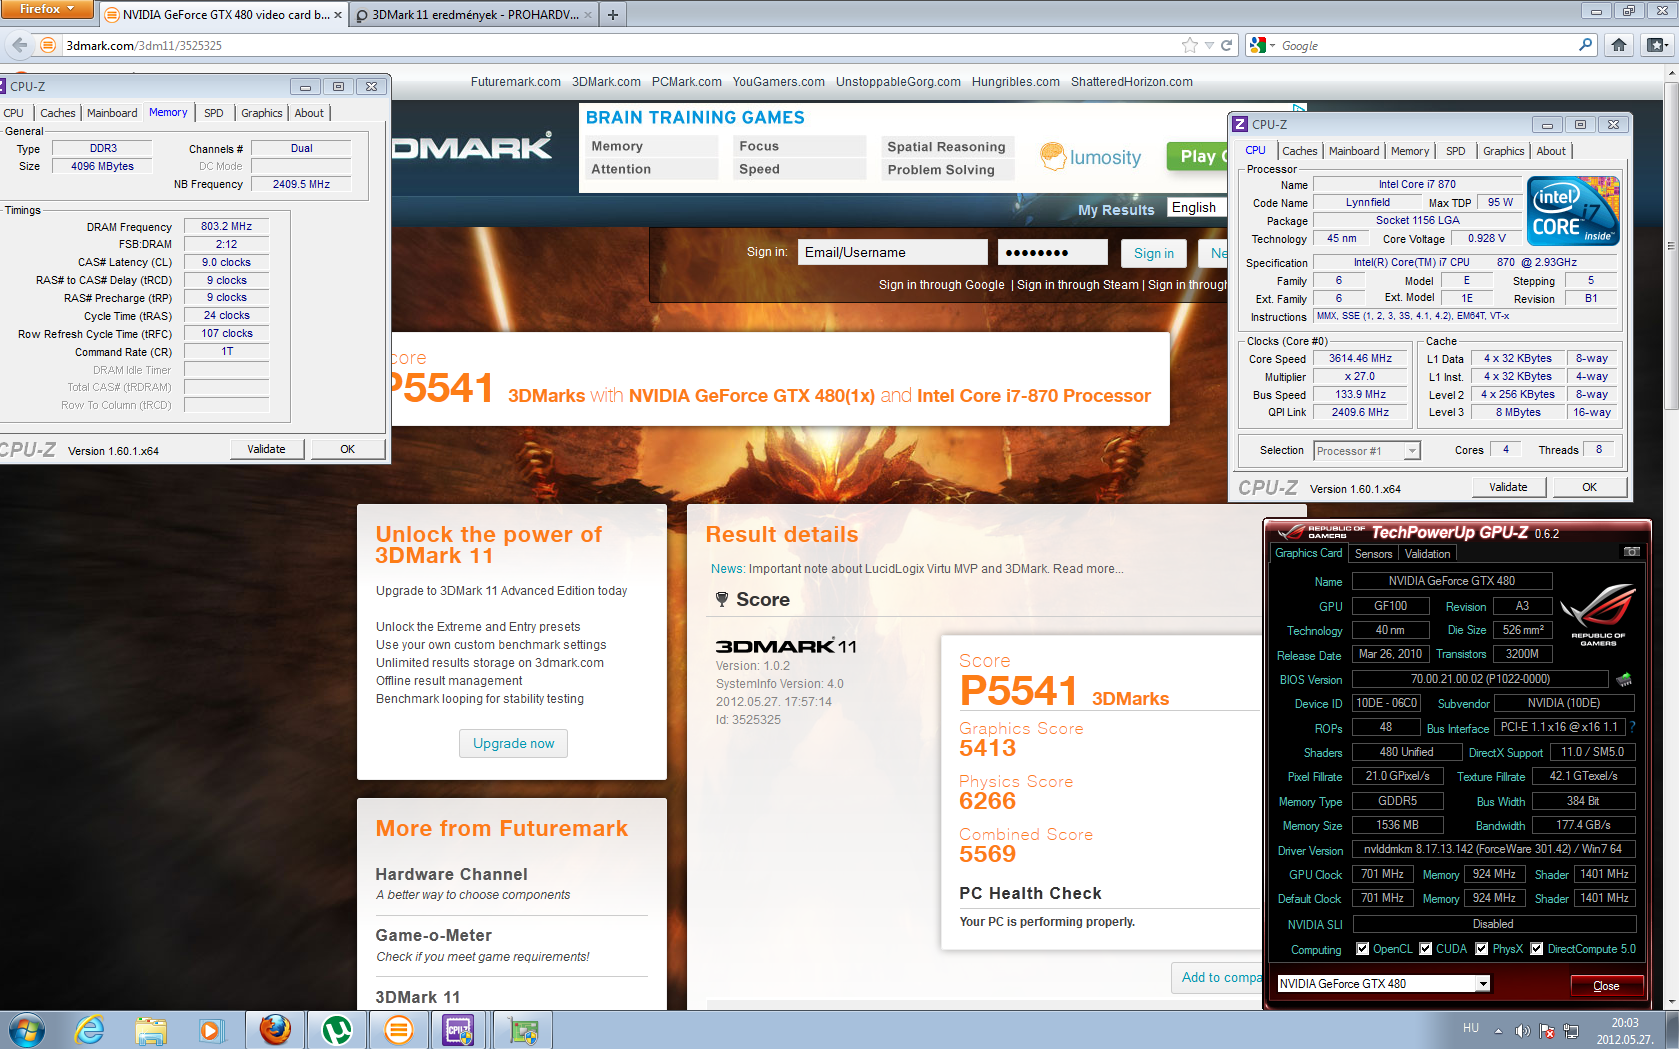Screen dimensions: 1679x1049
Task: Click the Upgrade now button
Action: click(x=513, y=743)
